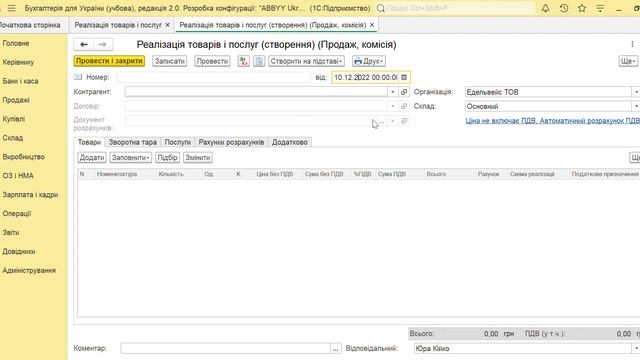Click the Підбір button
640x360 pixels.
167,158
